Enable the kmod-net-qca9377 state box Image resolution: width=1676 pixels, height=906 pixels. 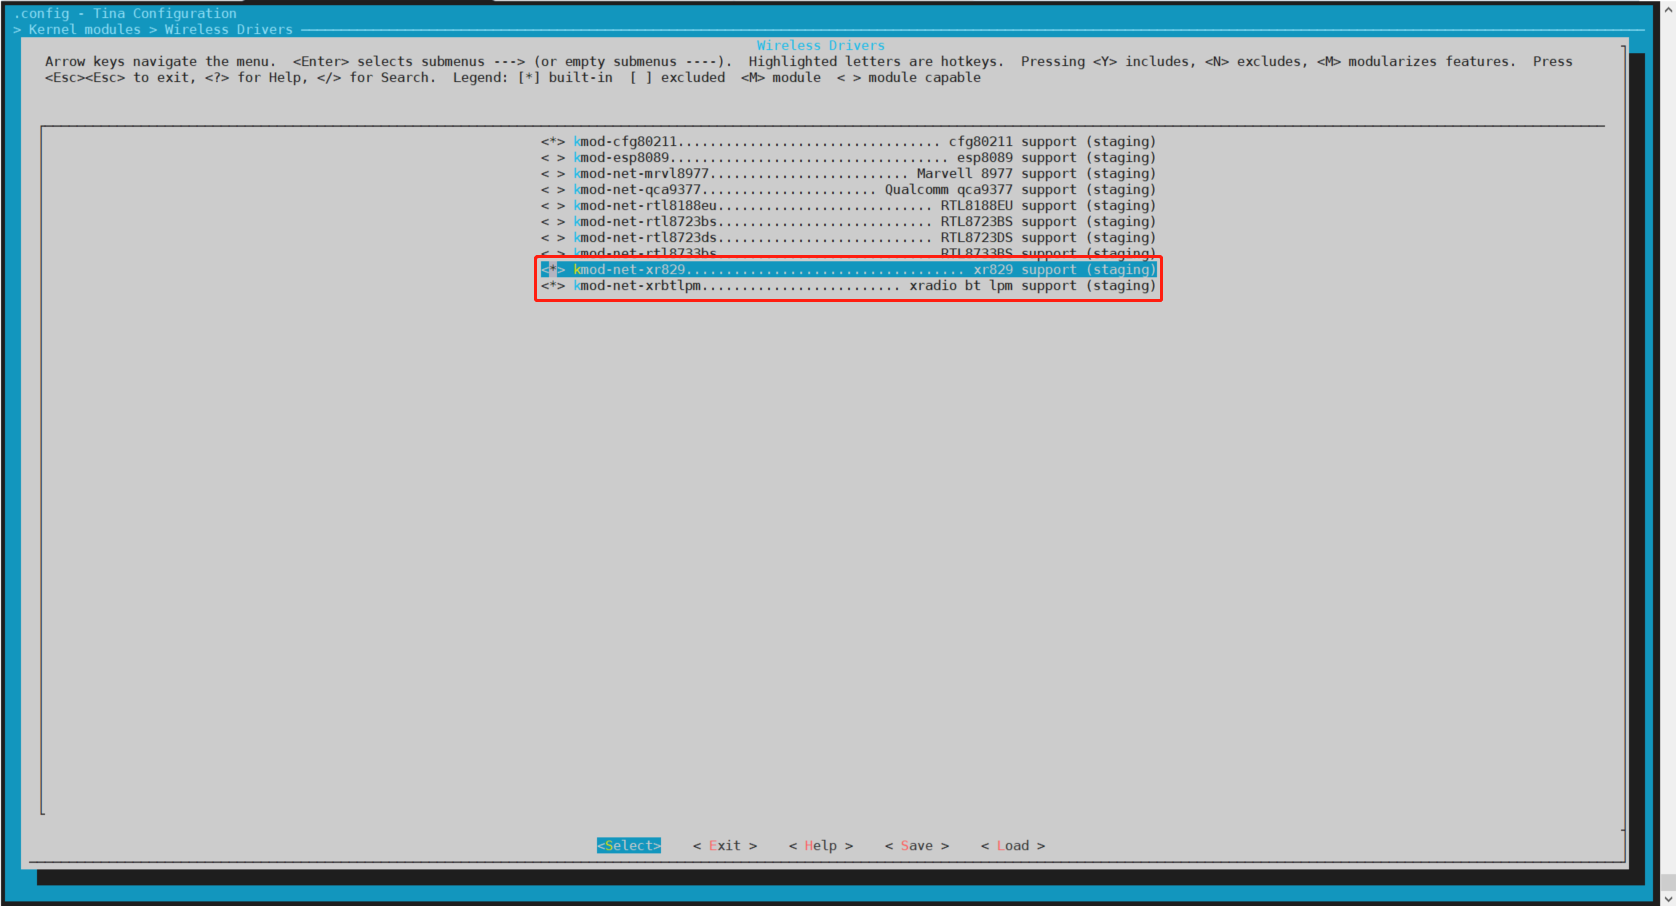coord(553,190)
